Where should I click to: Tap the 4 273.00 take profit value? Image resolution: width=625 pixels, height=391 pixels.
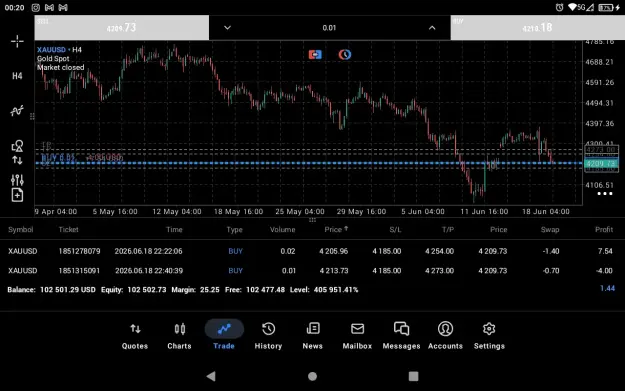click(x=439, y=271)
